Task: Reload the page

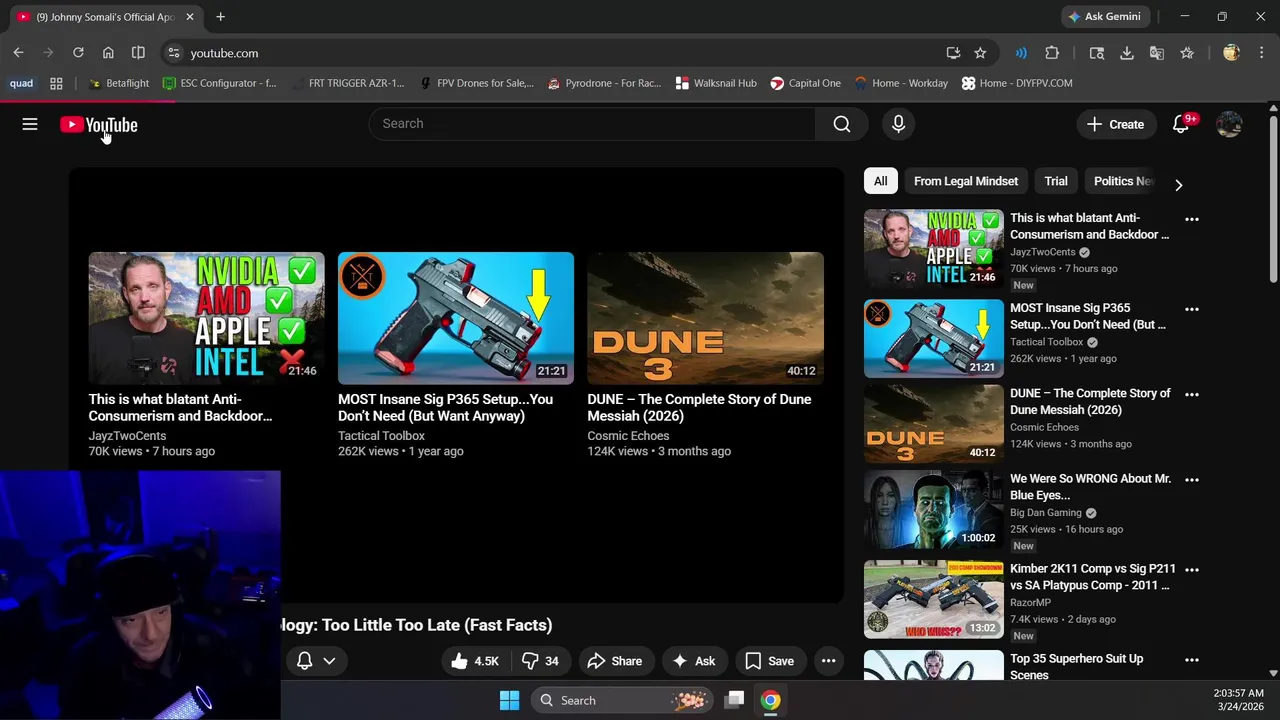Action: pos(78,53)
